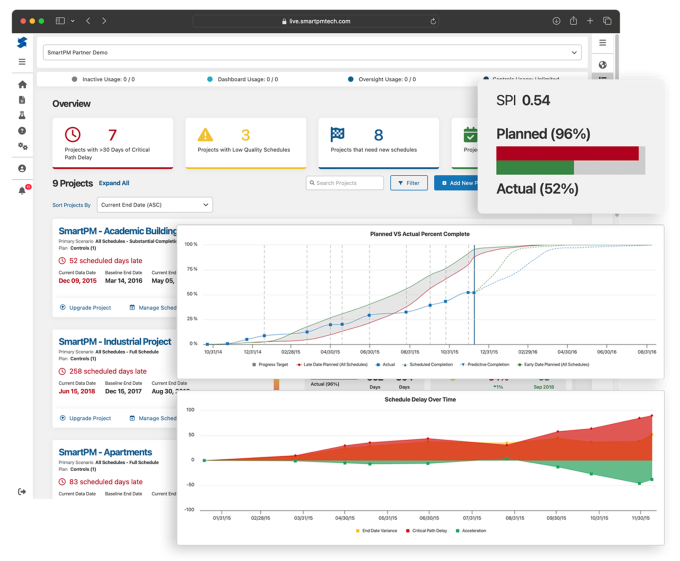Click the logout icon at sidebar bottom
This screenshot has width=680, height=561.
pyautogui.click(x=22, y=492)
